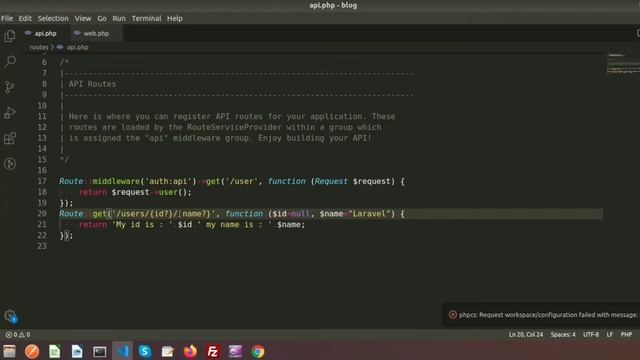Open the Extensions view

pos(10,138)
